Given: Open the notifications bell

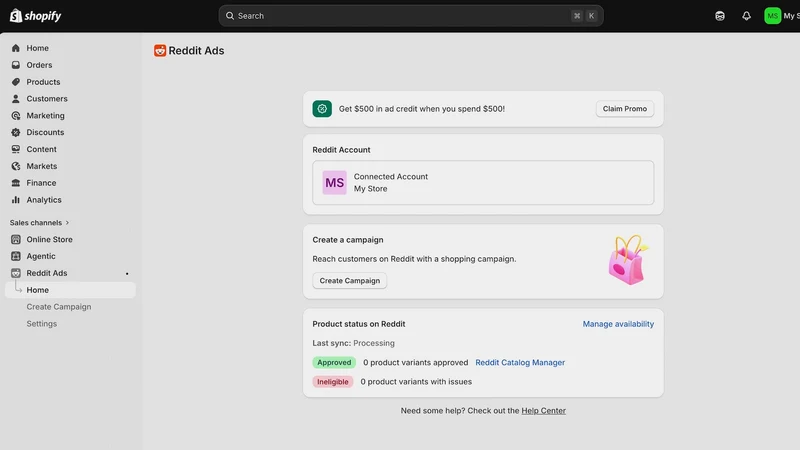Looking at the screenshot, I should [x=746, y=16].
